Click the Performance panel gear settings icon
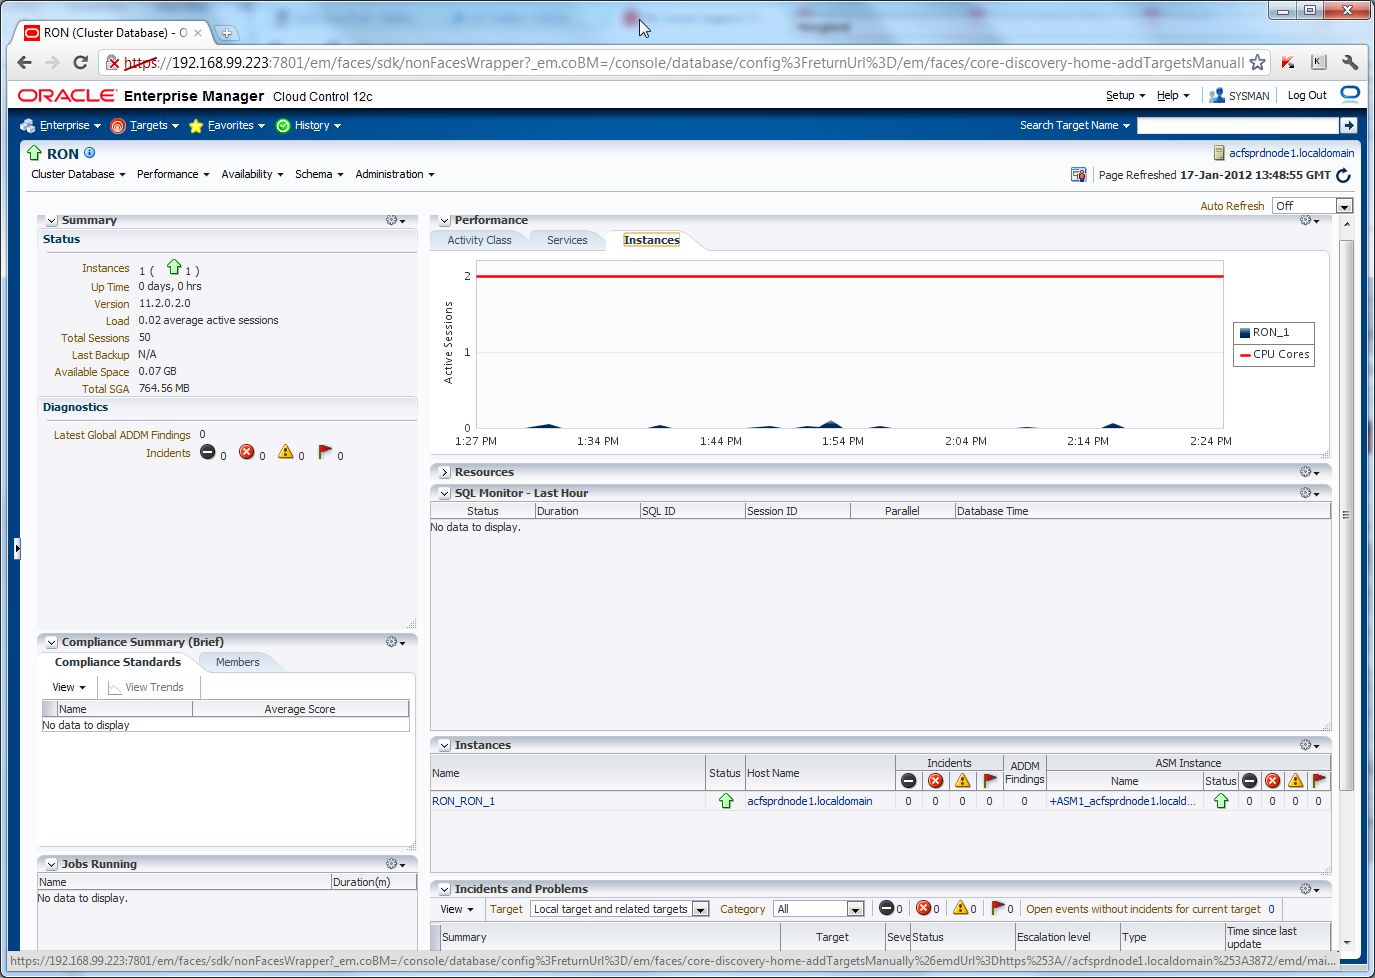This screenshot has width=1375, height=978. (x=1308, y=220)
